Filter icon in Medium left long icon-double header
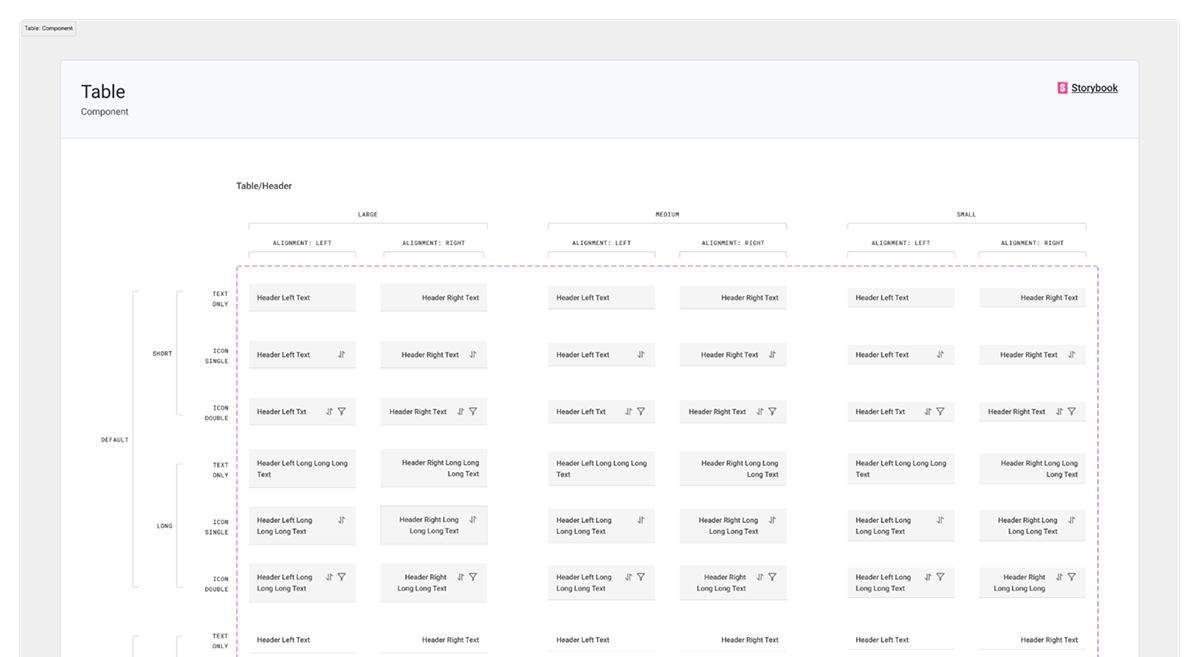1200x657 pixels. 641,577
